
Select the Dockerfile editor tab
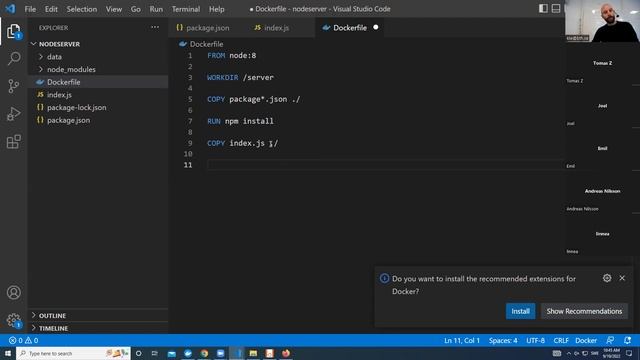coord(349,28)
